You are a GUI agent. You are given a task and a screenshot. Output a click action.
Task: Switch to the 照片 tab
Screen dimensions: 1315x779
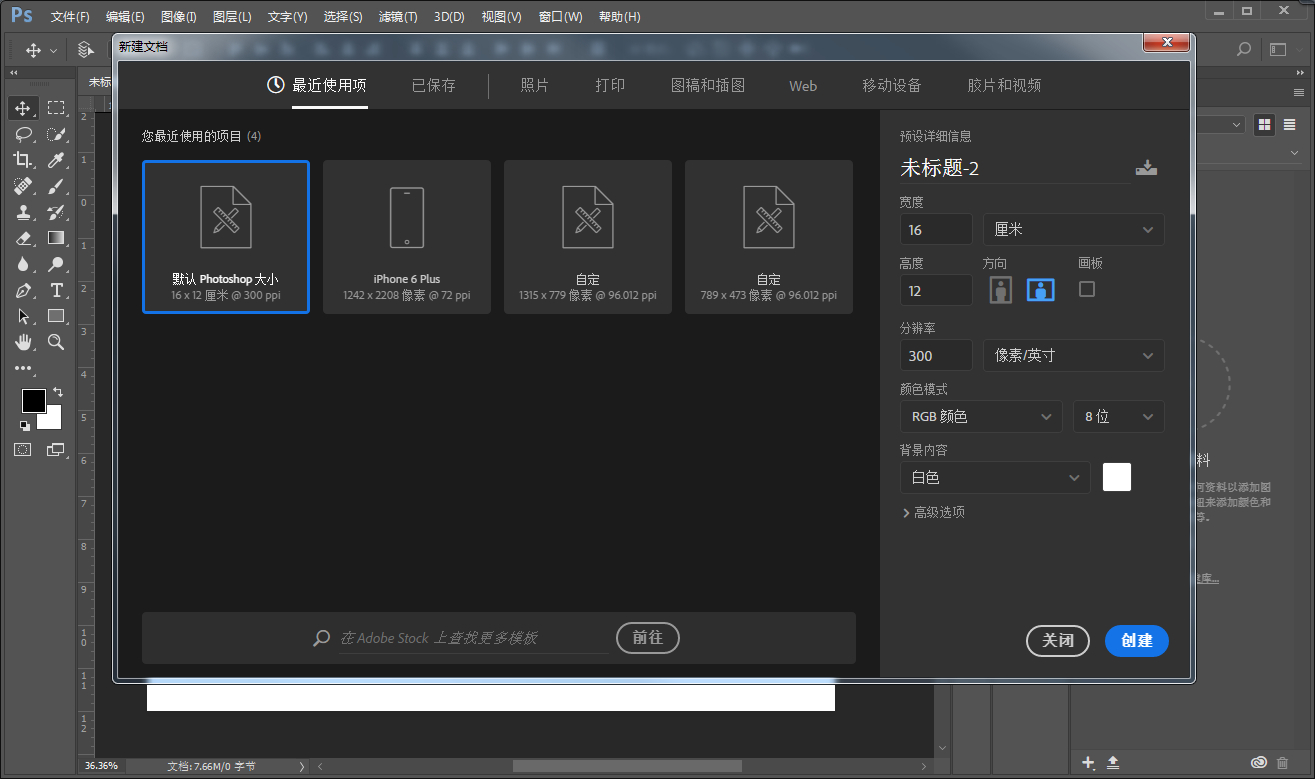(x=535, y=86)
